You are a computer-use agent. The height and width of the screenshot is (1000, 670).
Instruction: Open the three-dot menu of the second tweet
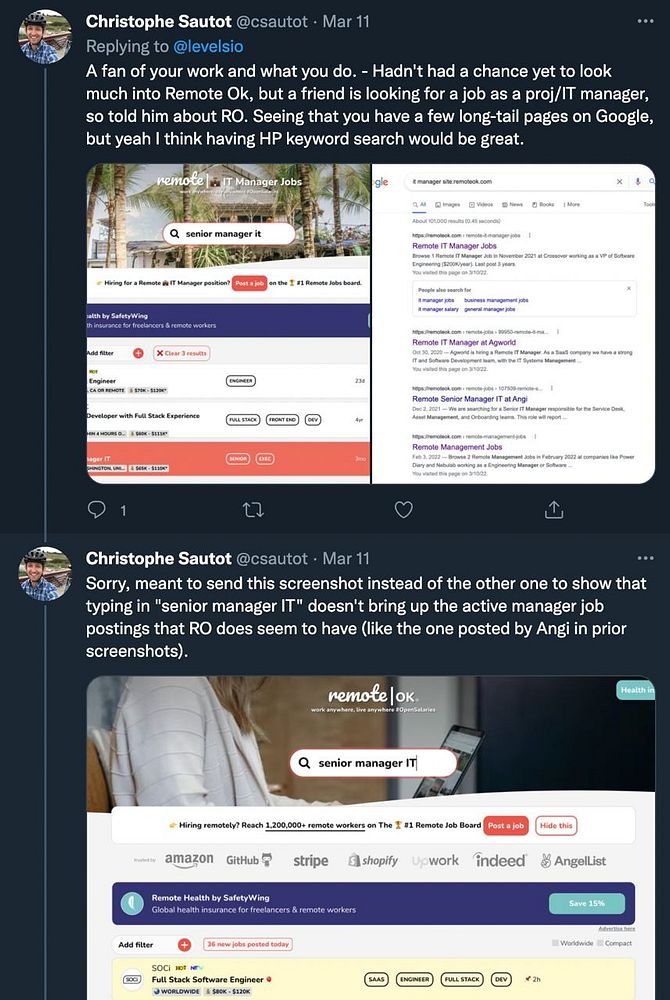tap(645, 558)
